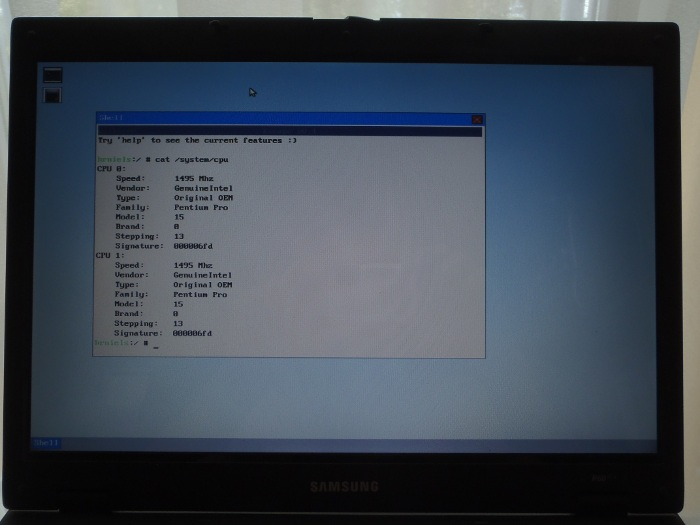
Task: Click CPU 0 Signature value 000006fd
Action: coord(193,246)
